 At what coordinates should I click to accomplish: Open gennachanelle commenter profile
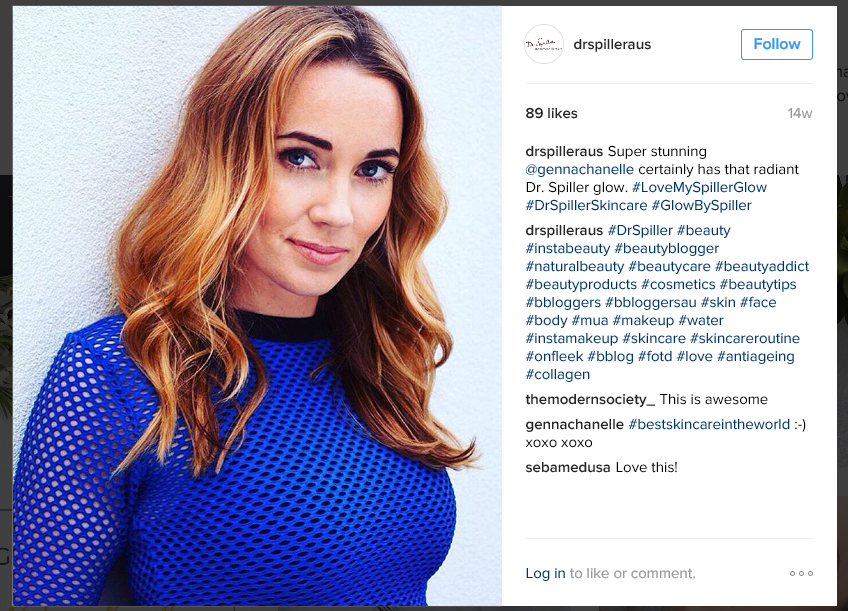[574, 424]
